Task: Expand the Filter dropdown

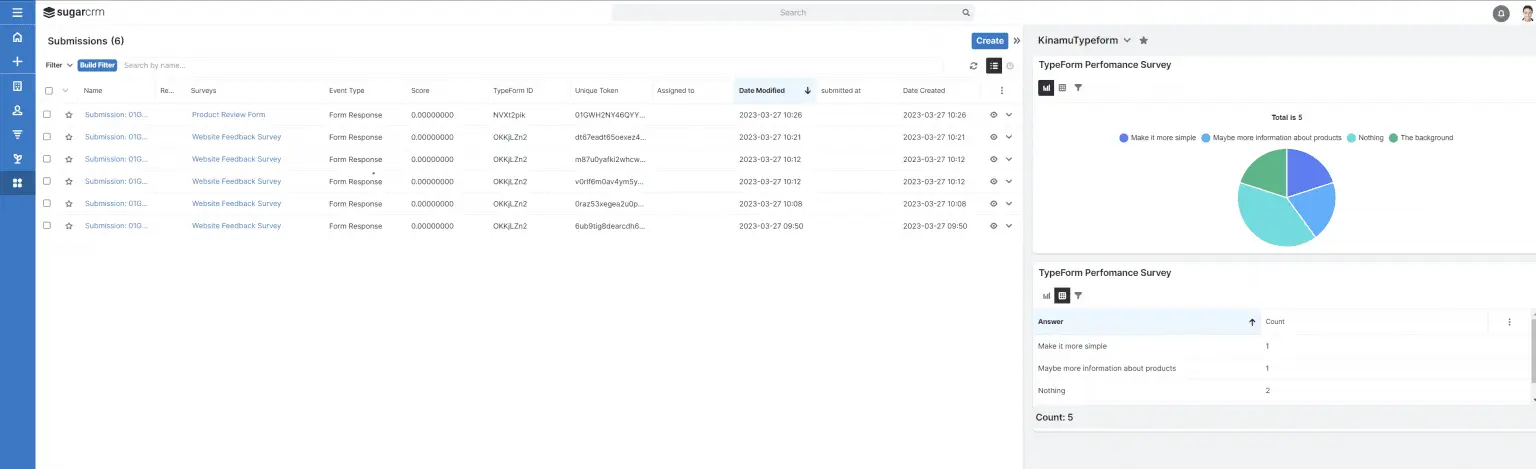Action: (59, 65)
